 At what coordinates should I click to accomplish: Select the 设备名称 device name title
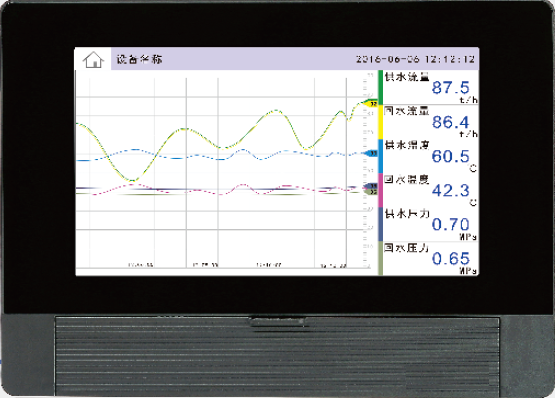point(139,59)
